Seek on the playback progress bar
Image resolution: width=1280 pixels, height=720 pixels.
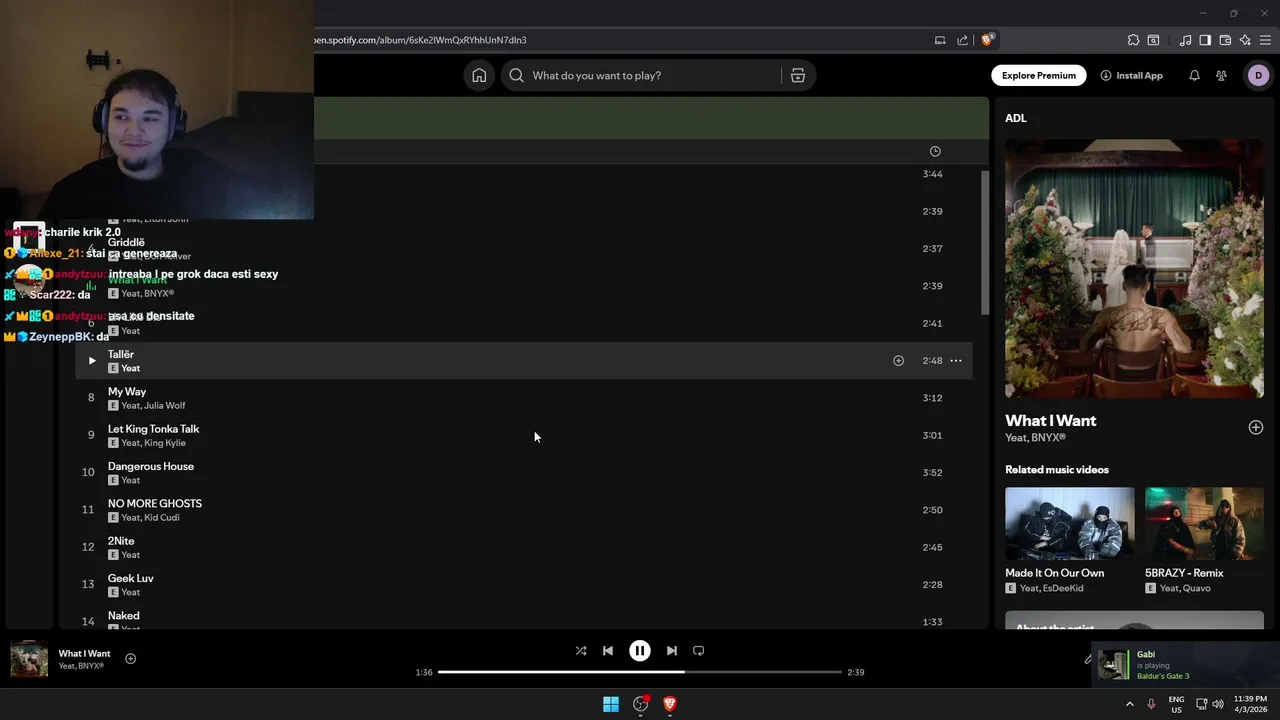(x=640, y=672)
